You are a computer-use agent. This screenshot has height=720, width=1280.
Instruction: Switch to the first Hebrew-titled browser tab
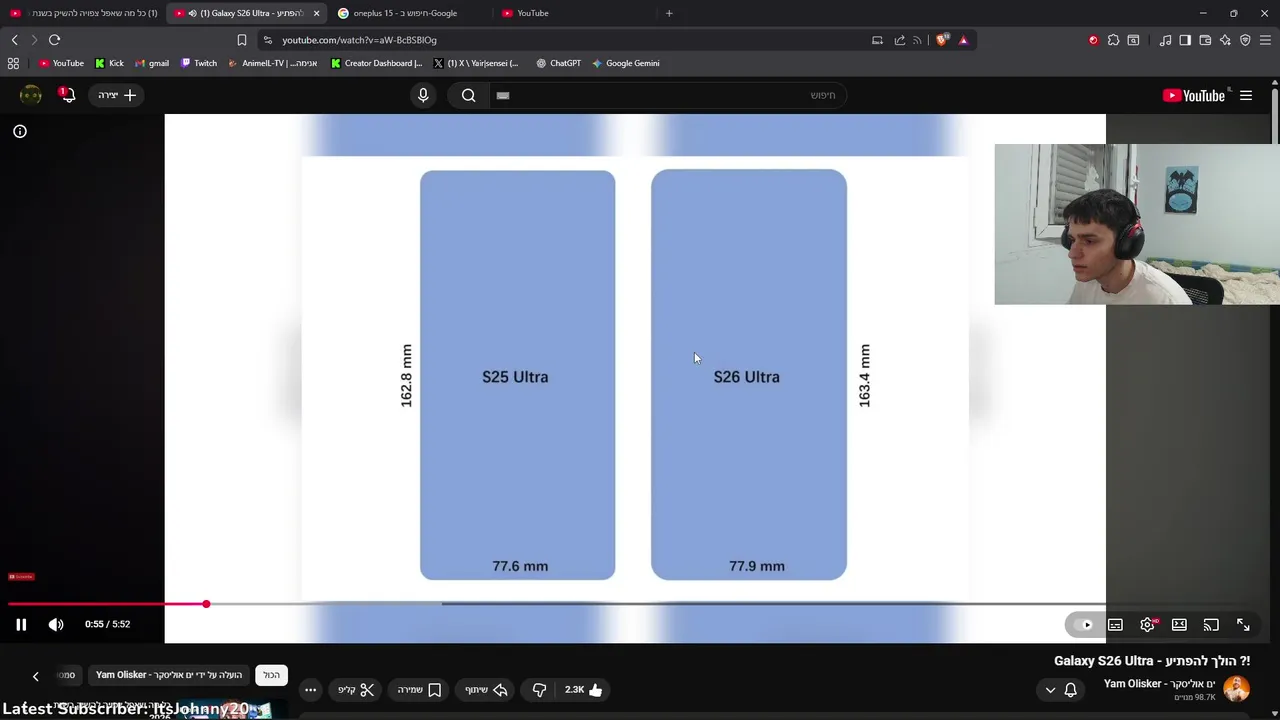pos(85,13)
